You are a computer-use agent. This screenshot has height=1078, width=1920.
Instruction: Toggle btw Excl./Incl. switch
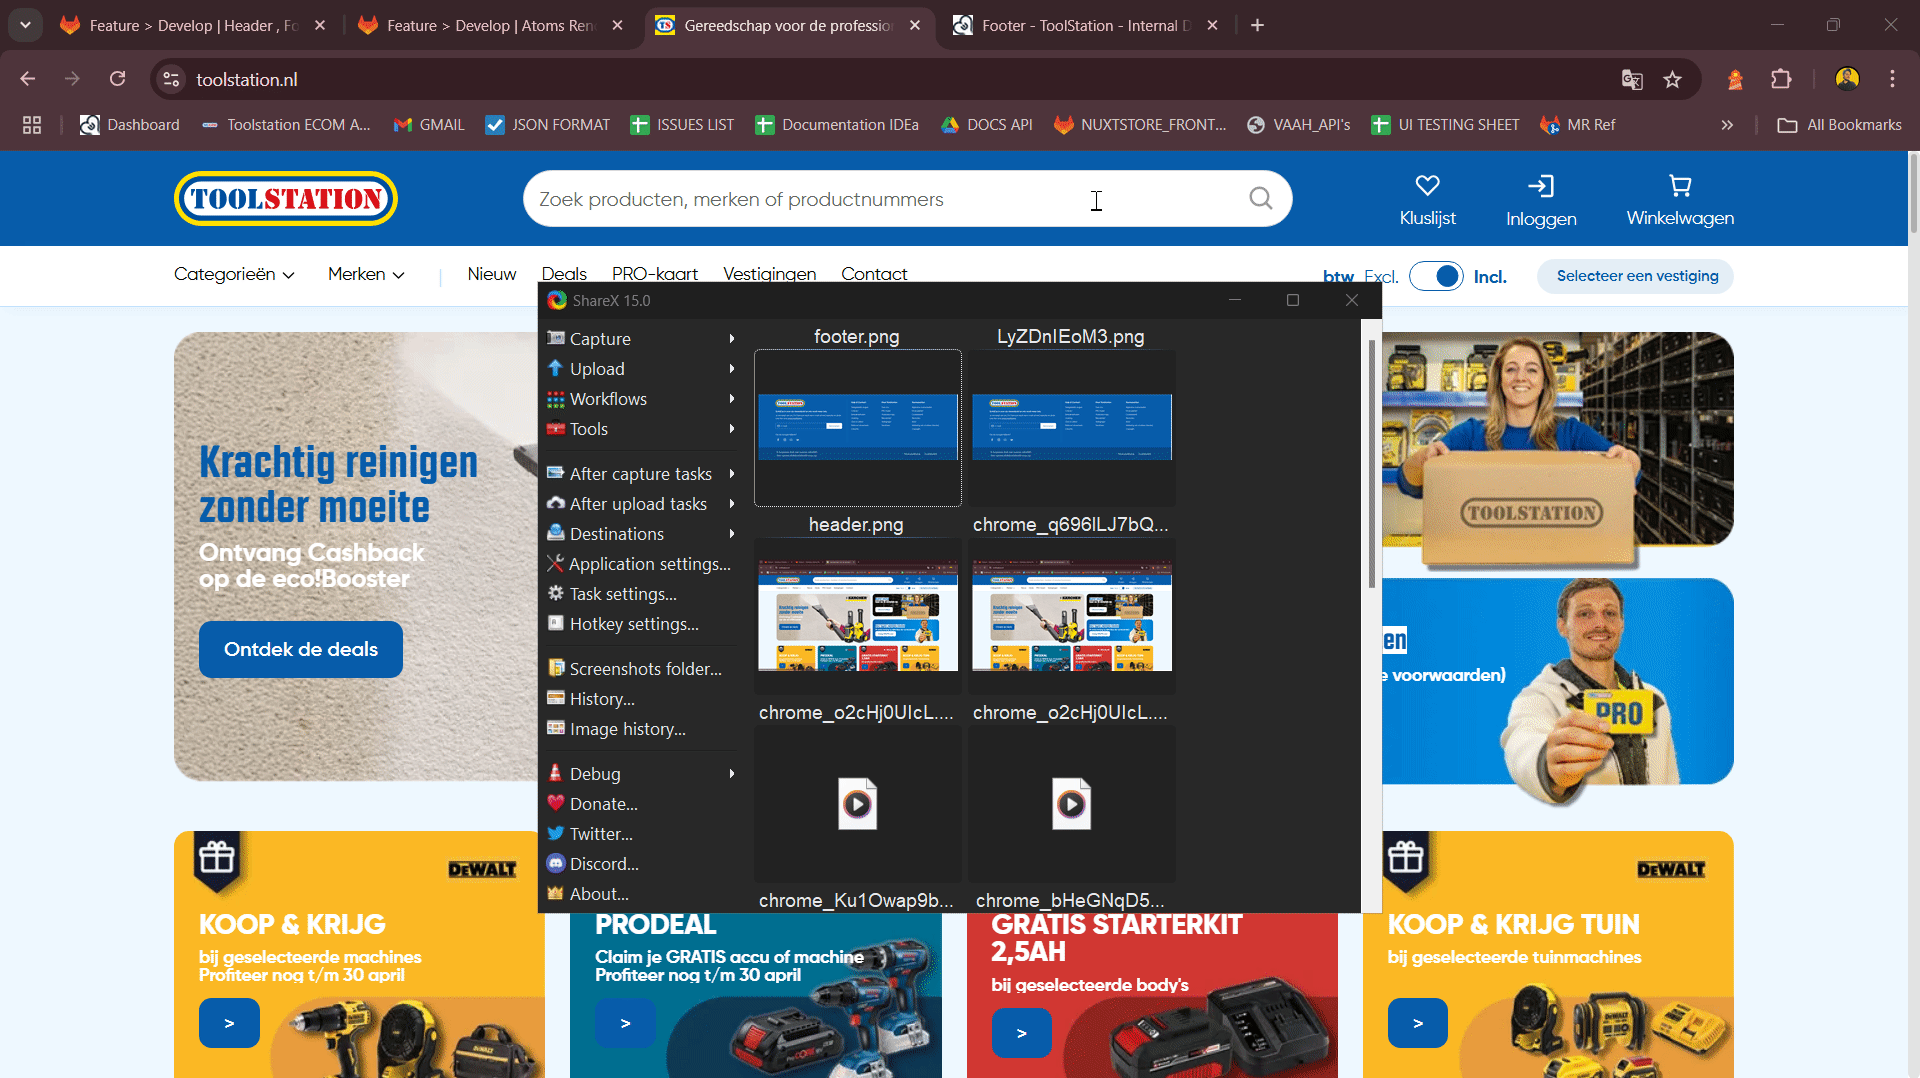tap(1436, 276)
